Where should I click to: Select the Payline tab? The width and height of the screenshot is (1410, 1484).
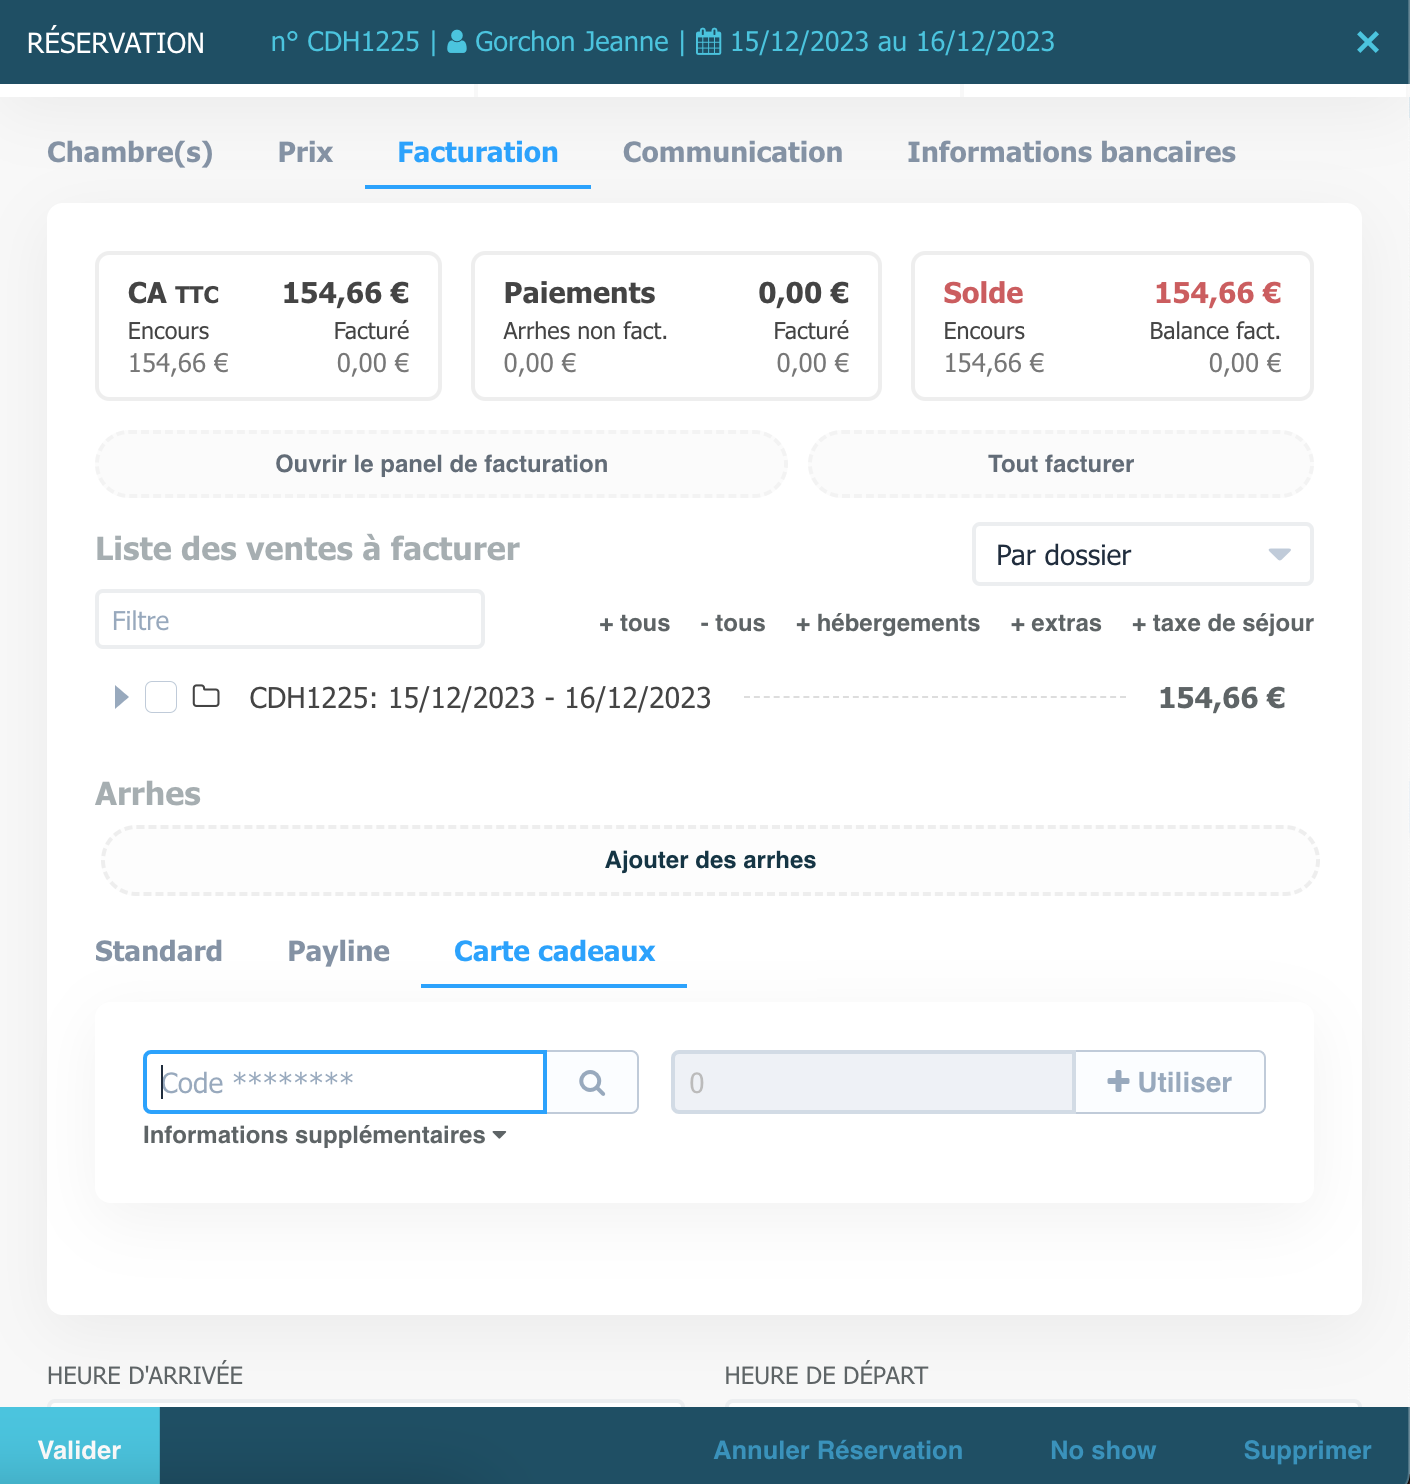point(338,951)
